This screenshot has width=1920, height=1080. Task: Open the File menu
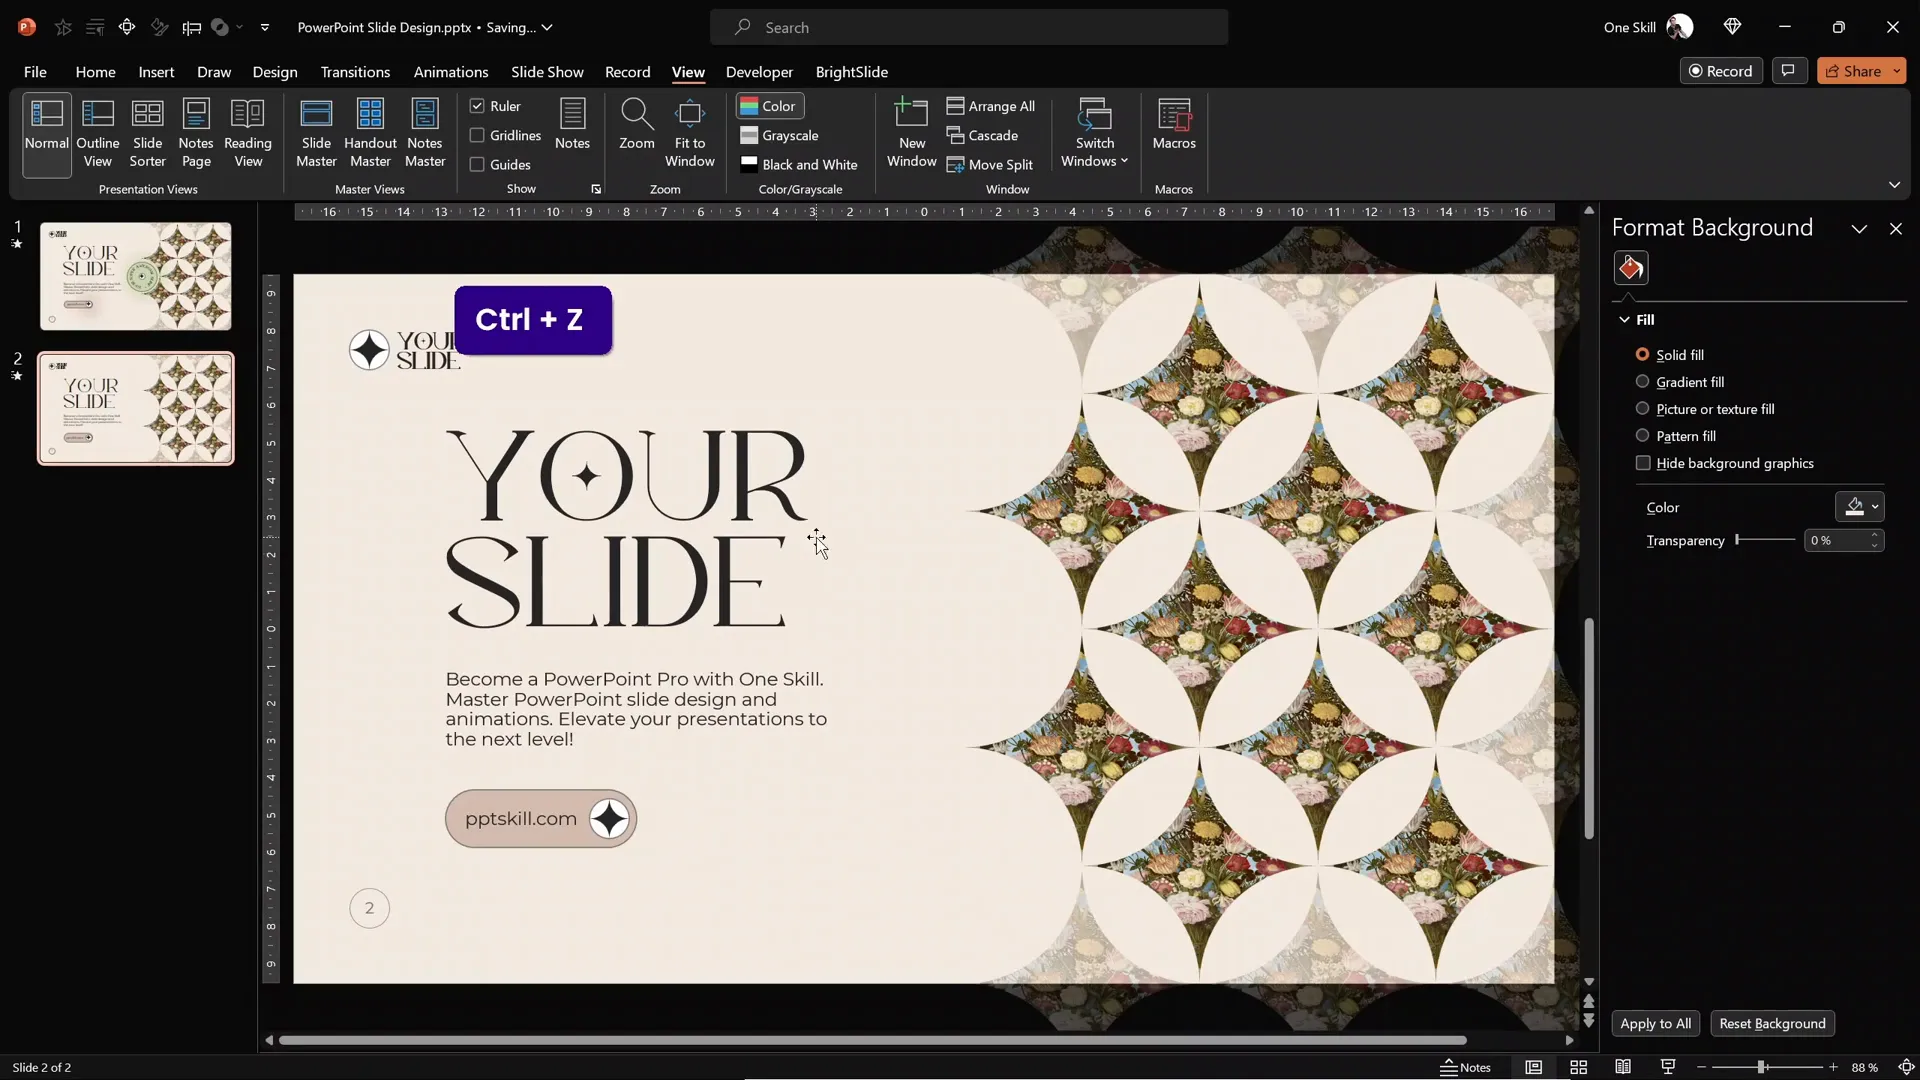35,72
